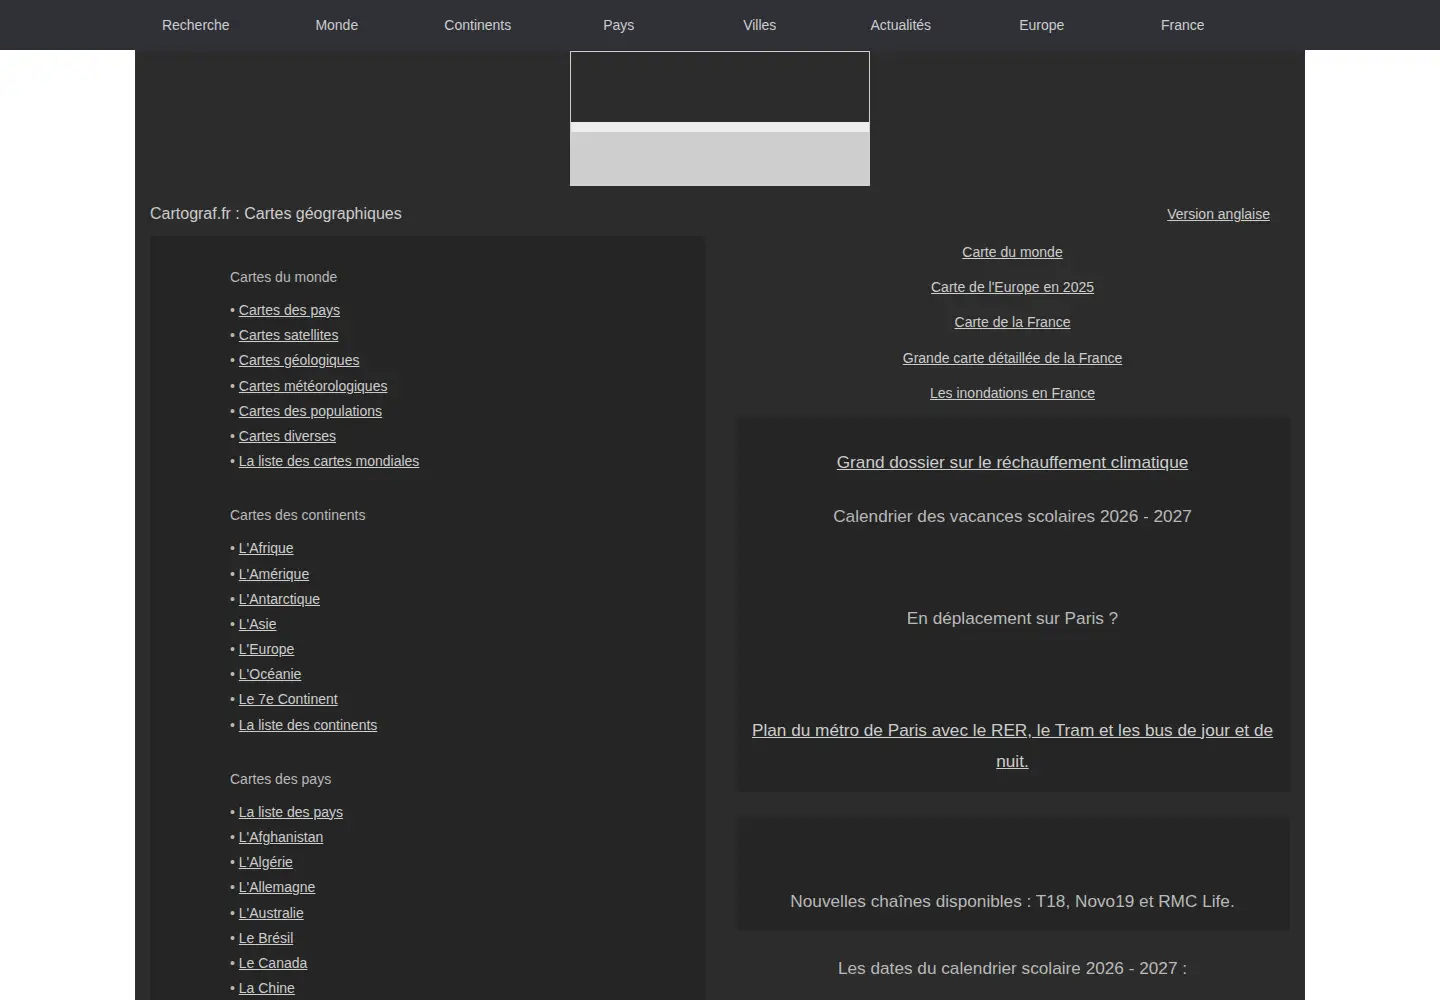Open Carte de l'Europe en 2025
This screenshot has height=1000, width=1440.
pos(1012,287)
